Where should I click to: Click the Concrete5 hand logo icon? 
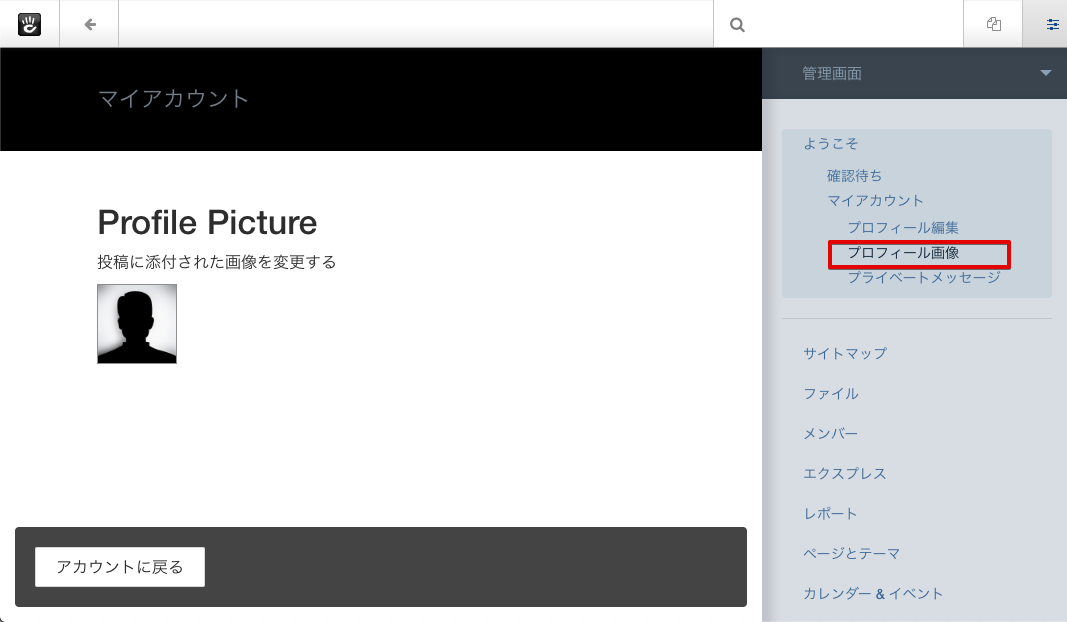[30, 23]
